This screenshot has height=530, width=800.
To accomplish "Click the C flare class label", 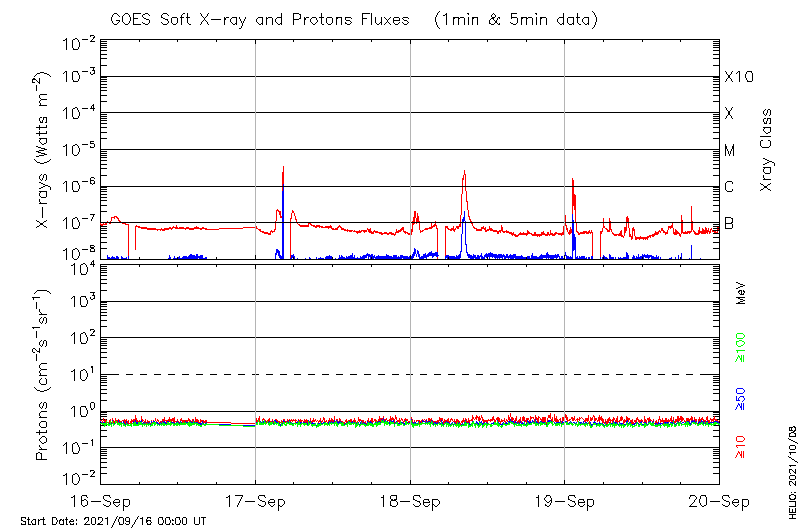I will click(x=729, y=187).
